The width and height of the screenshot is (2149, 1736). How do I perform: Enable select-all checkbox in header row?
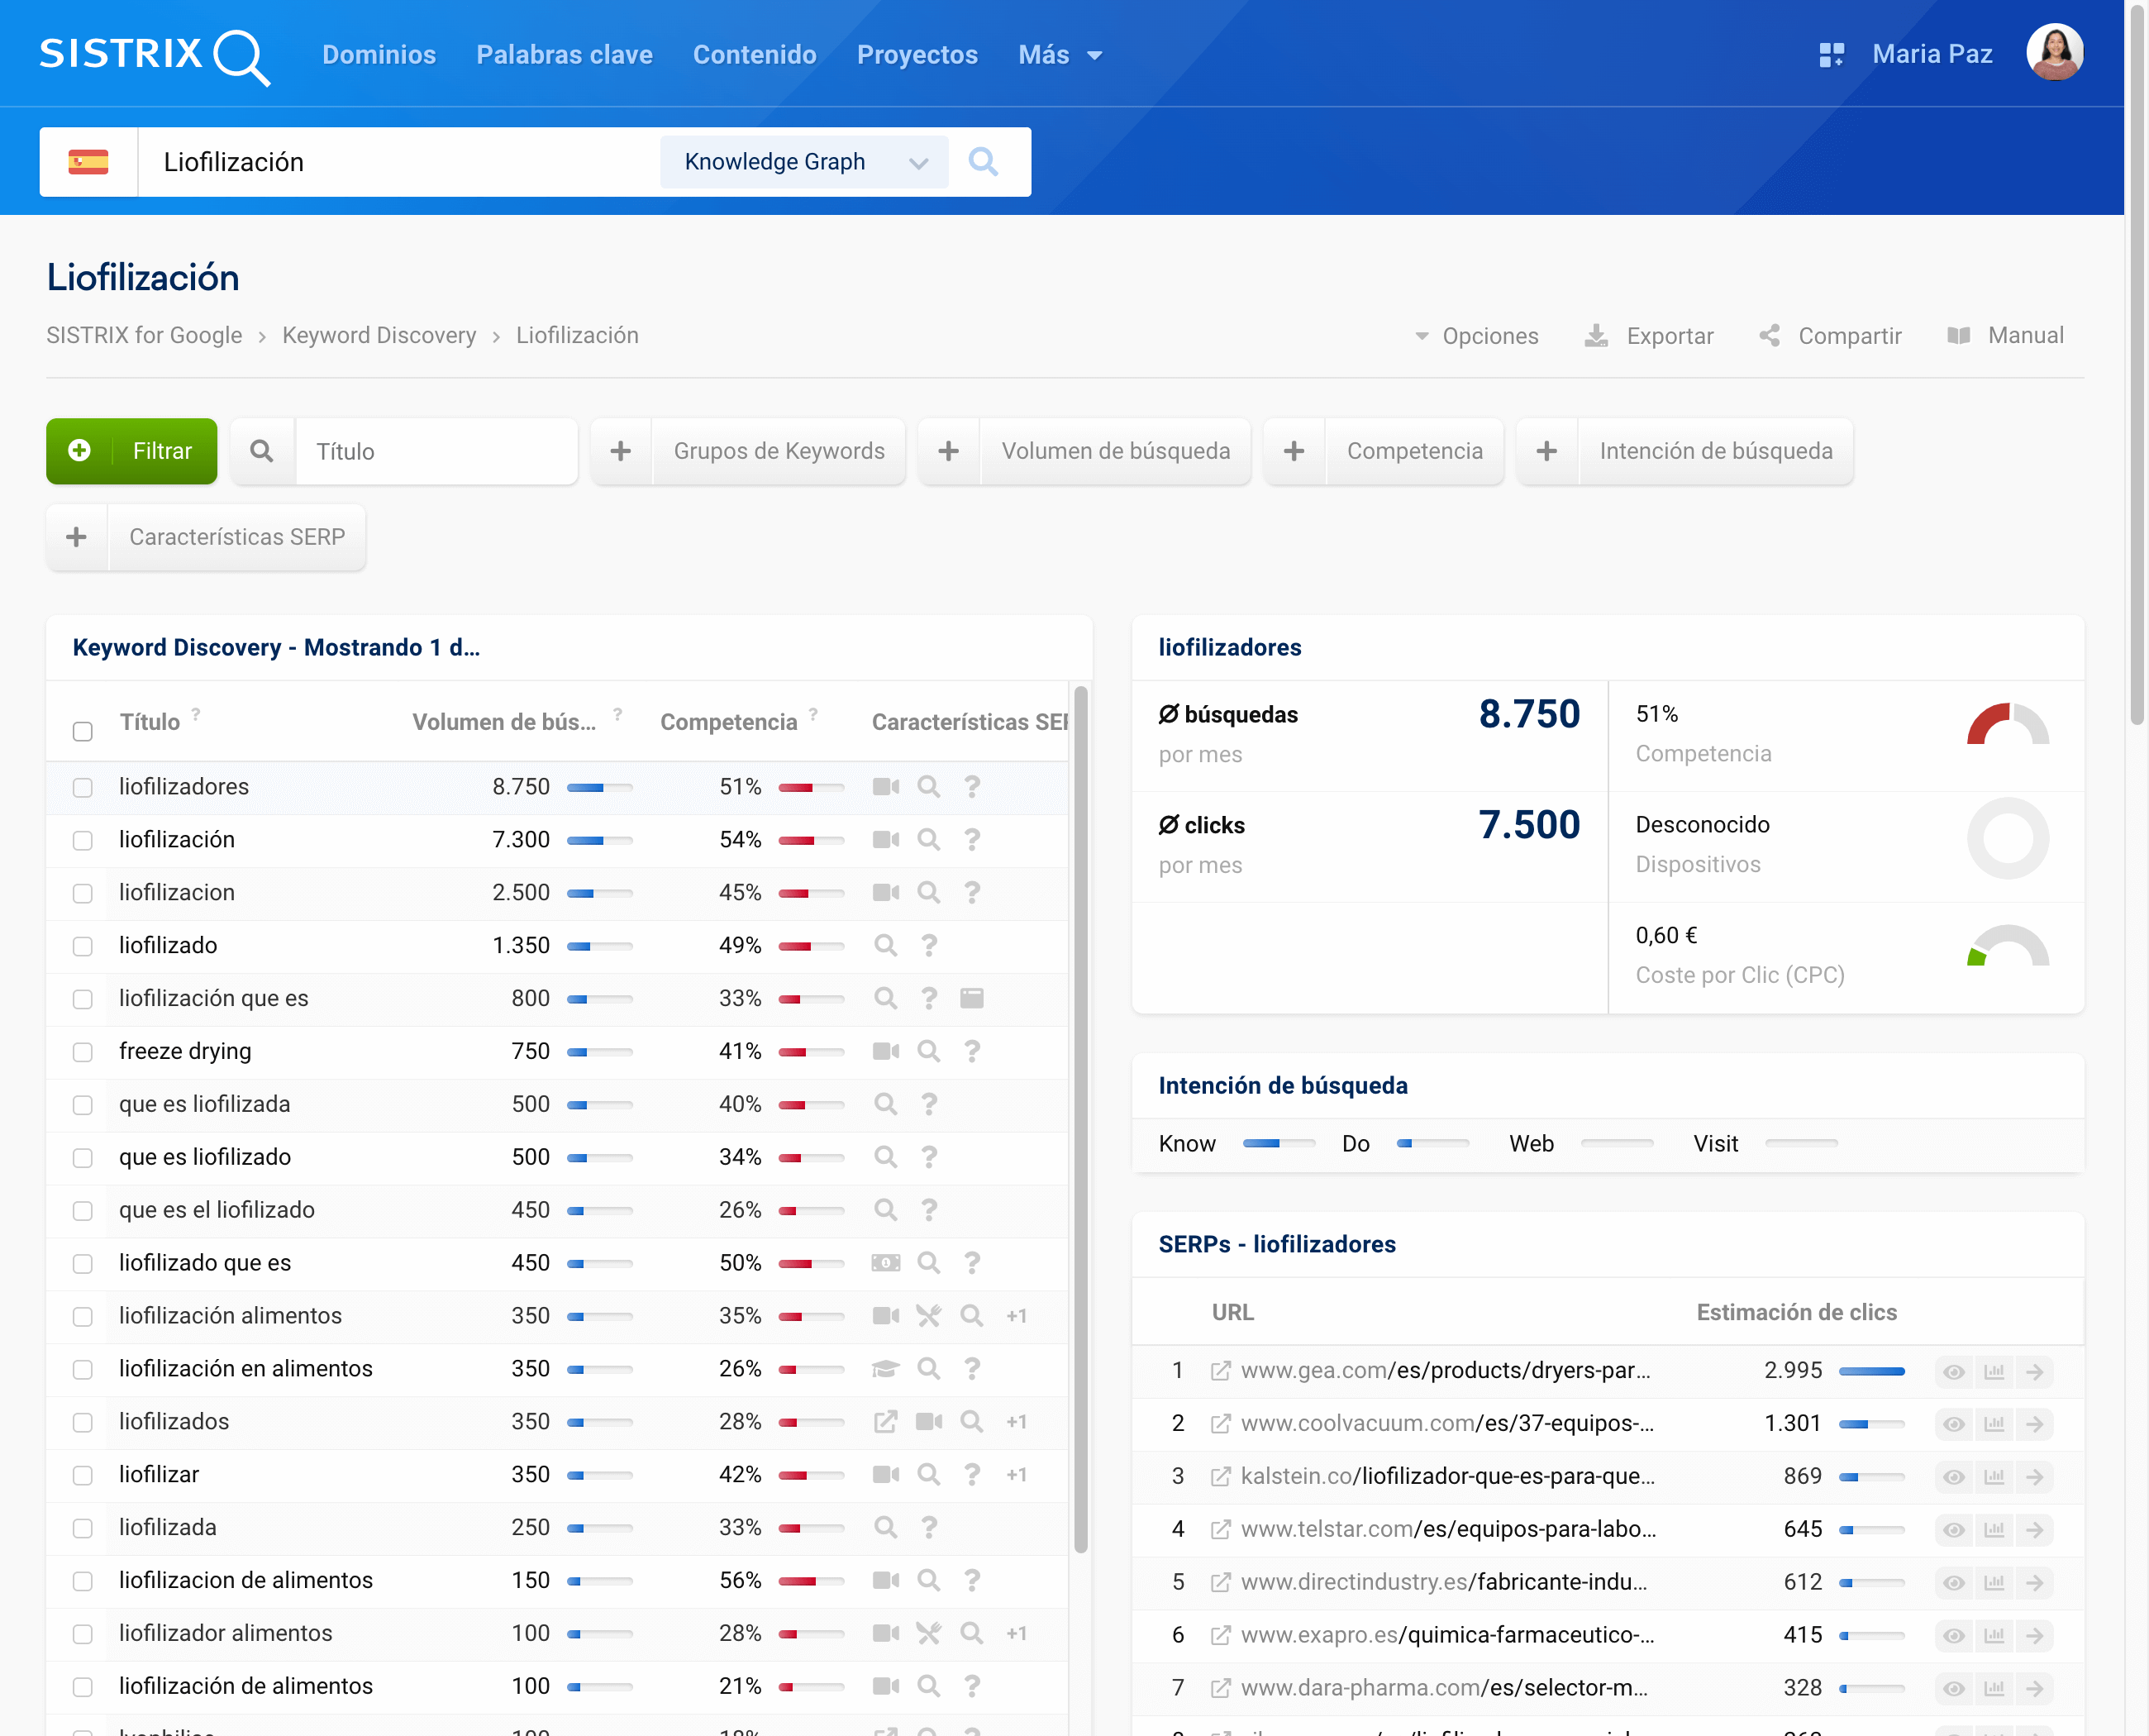point(83,724)
